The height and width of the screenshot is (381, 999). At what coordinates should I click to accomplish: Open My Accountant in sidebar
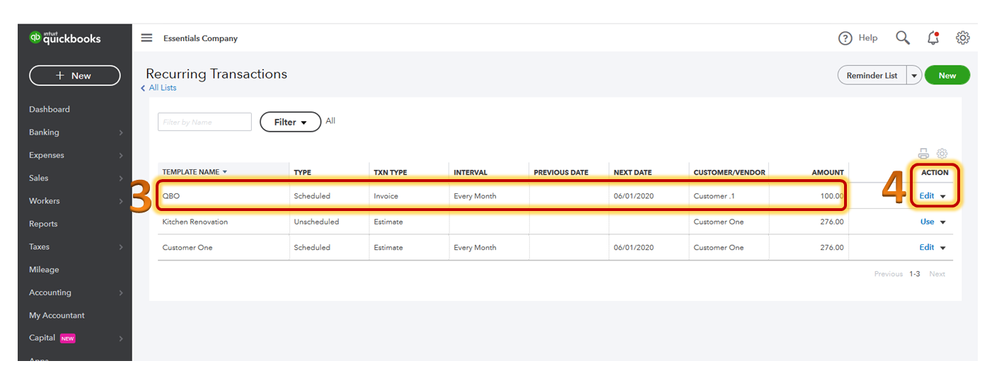click(57, 315)
